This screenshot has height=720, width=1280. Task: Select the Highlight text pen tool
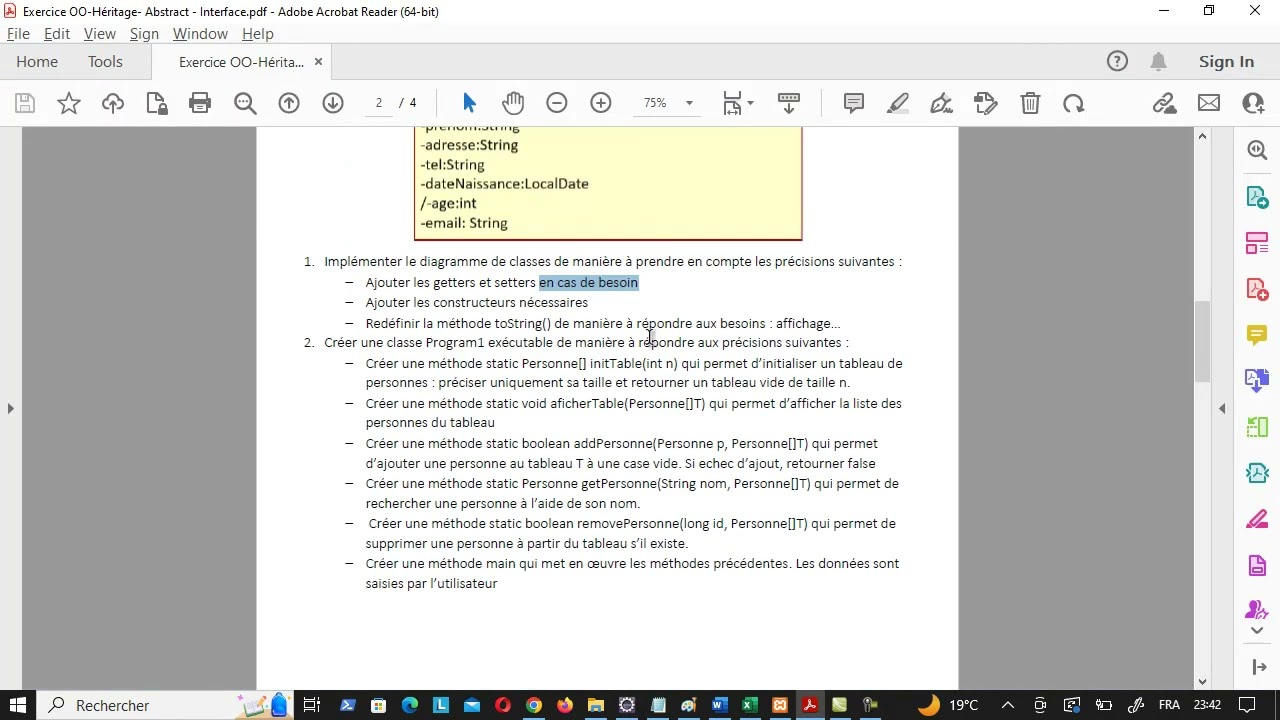(898, 103)
